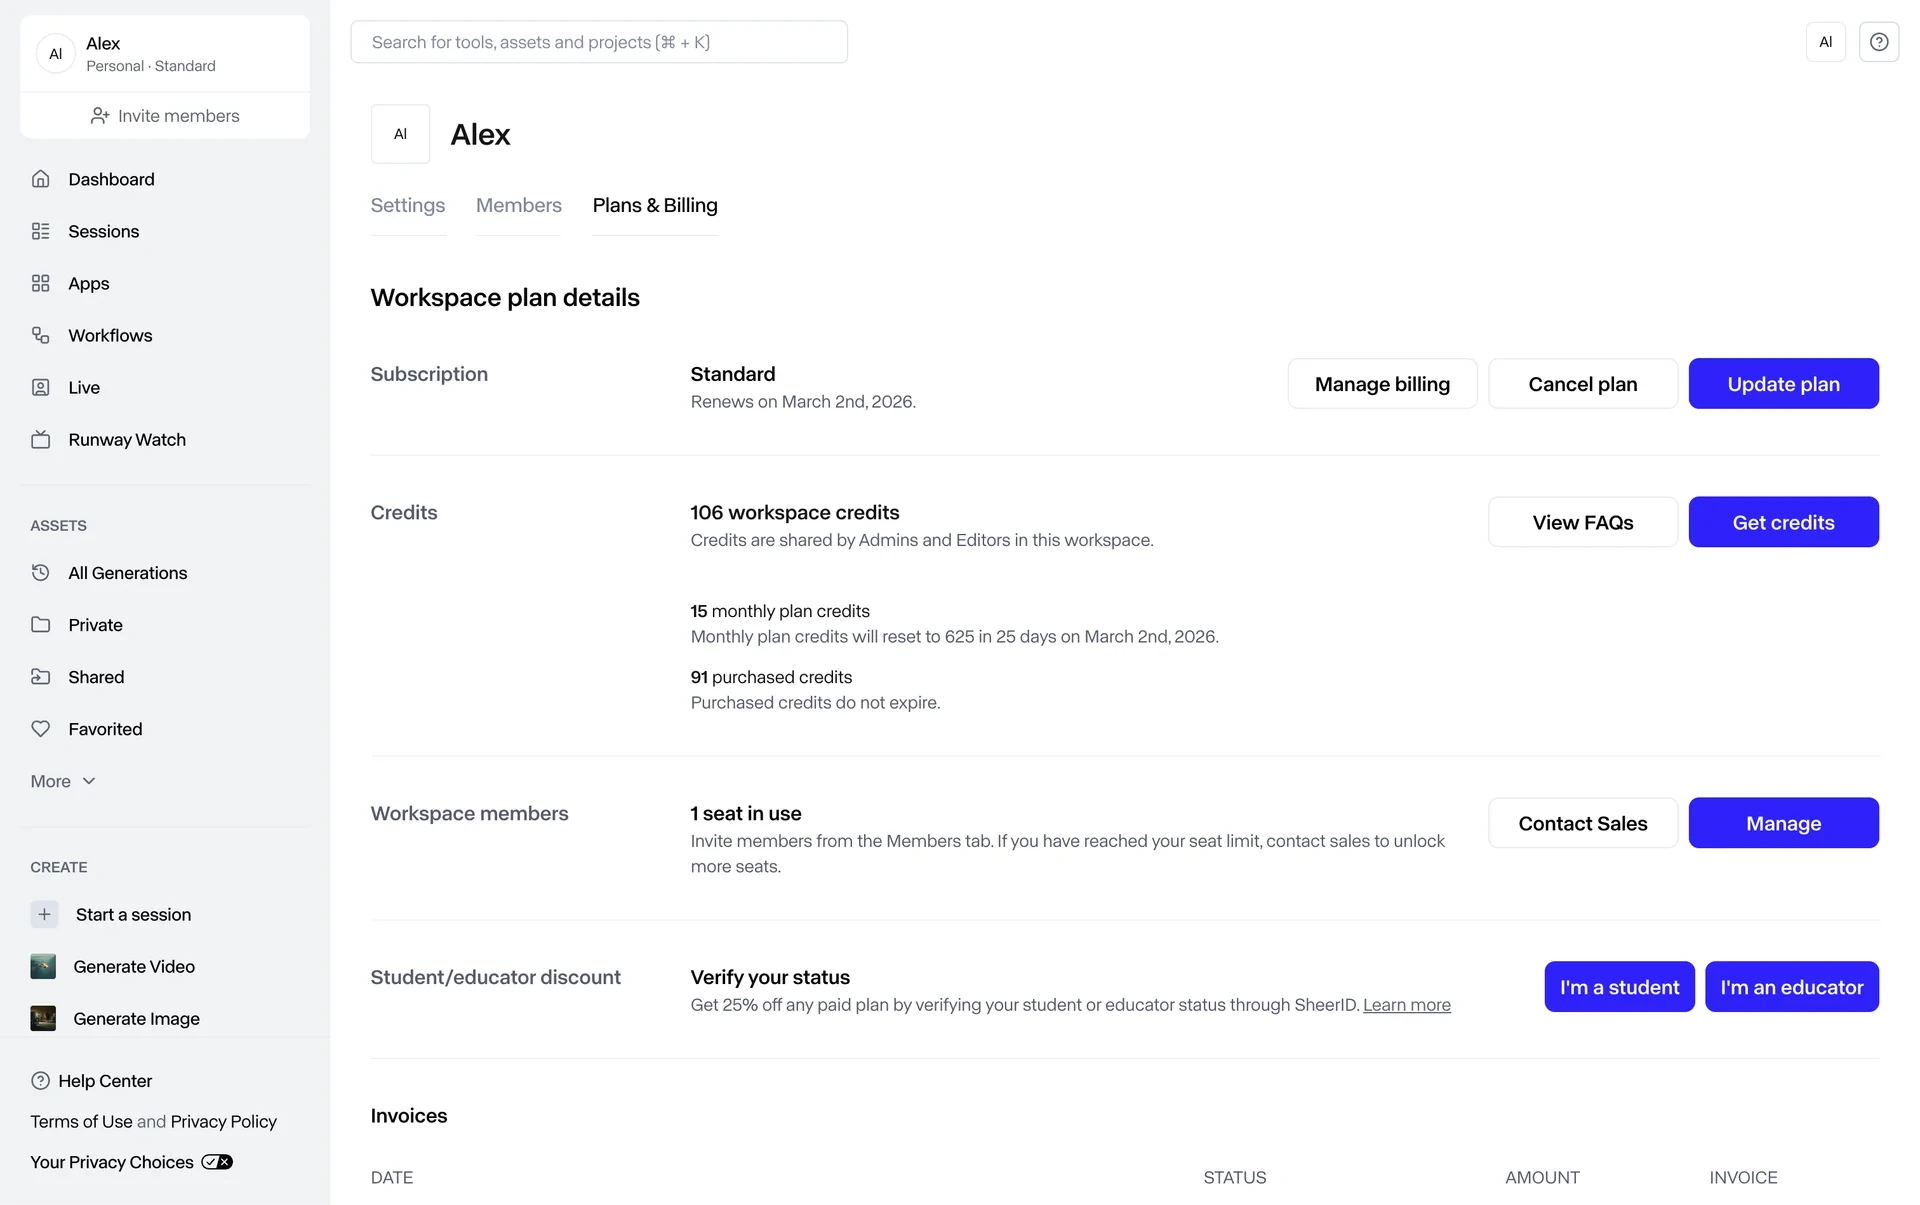Click the Private folder icon
The image size is (1920, 1205).
pos(40,625)
